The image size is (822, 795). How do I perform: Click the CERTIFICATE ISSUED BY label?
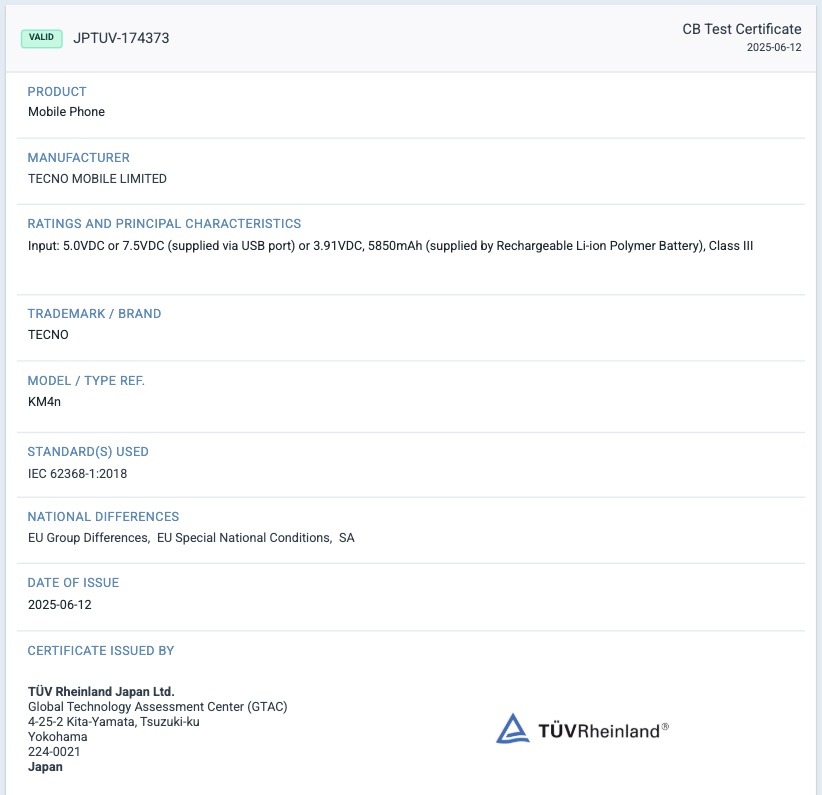pos(100,651)
